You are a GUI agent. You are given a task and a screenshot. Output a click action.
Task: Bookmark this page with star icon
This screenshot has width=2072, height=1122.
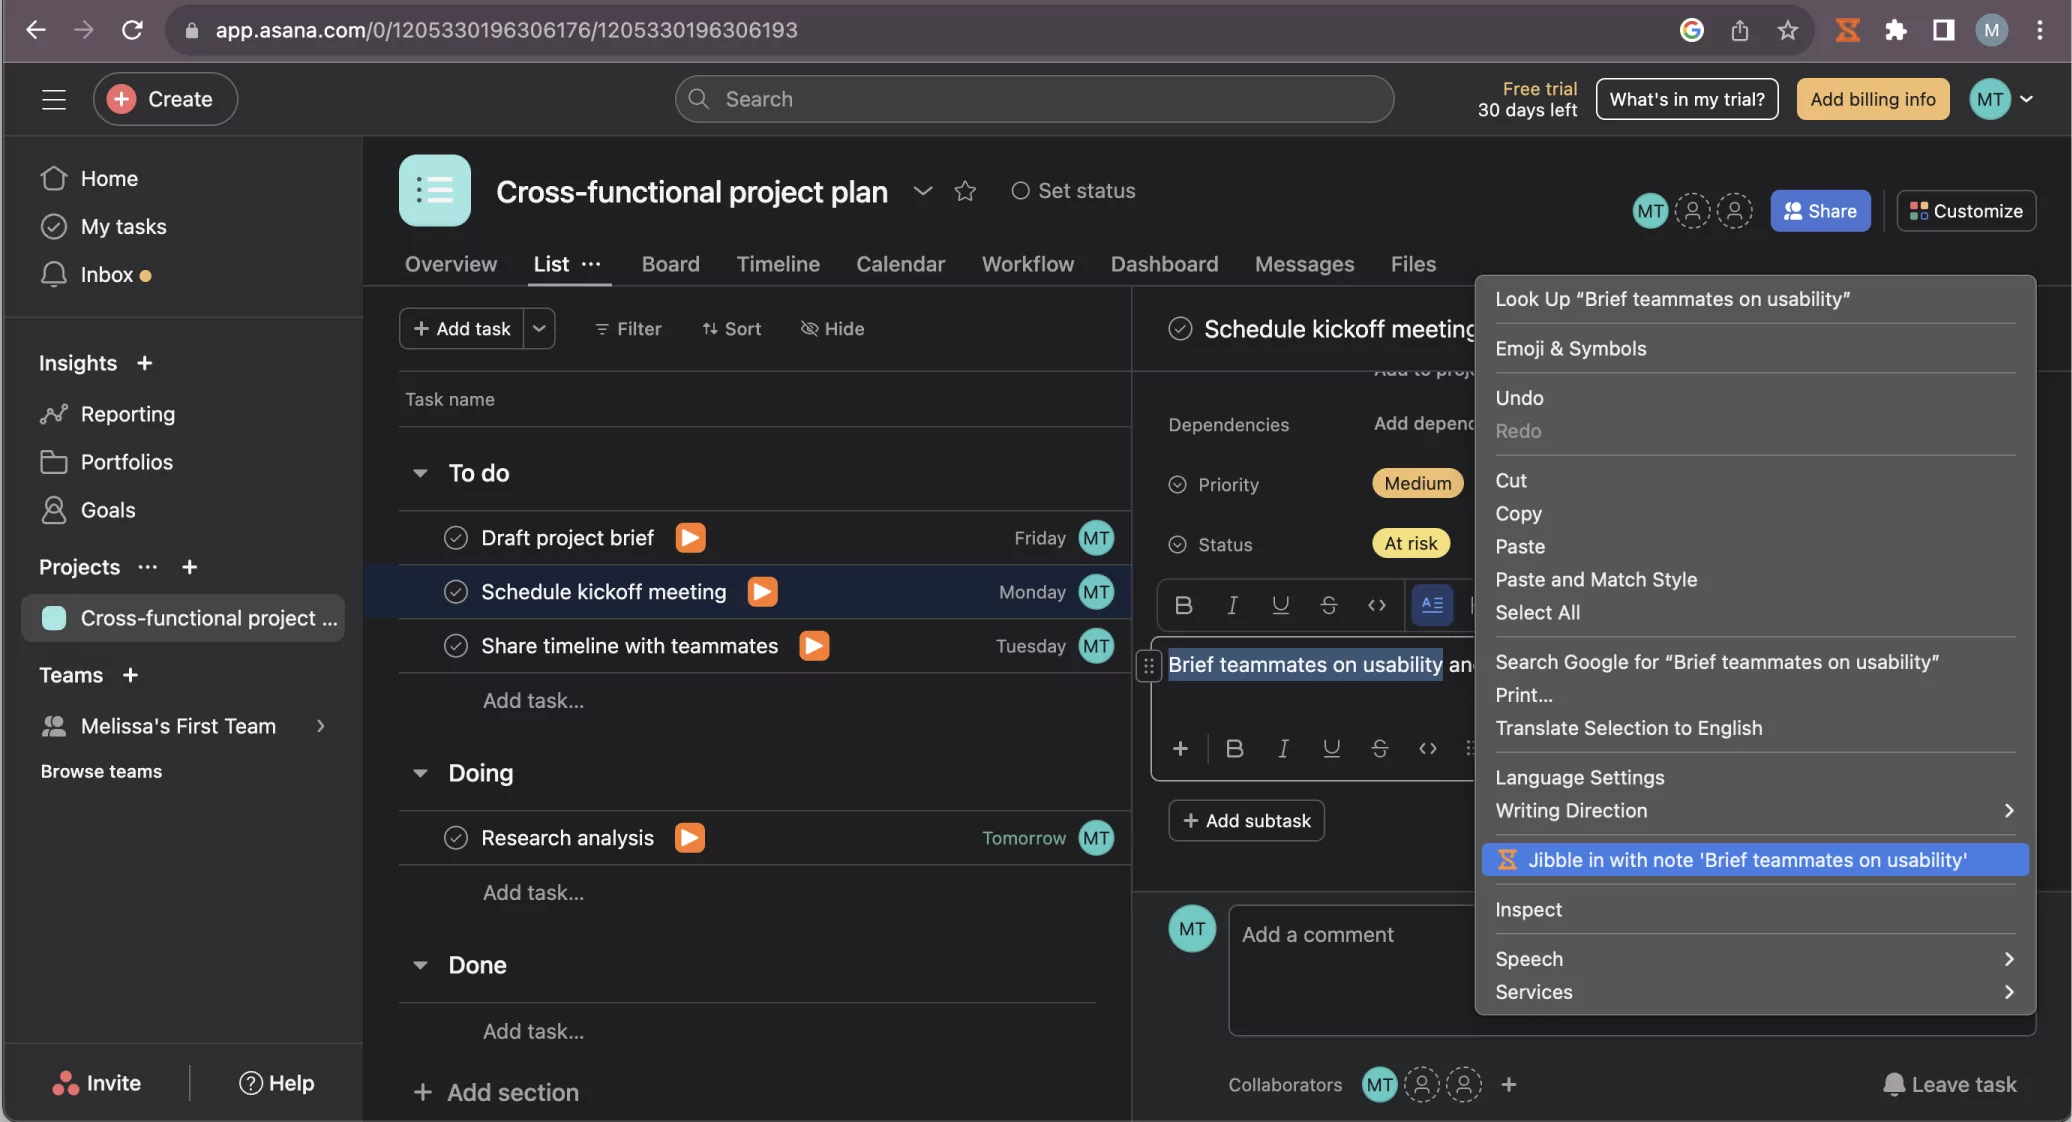(x=1788, y=30)
